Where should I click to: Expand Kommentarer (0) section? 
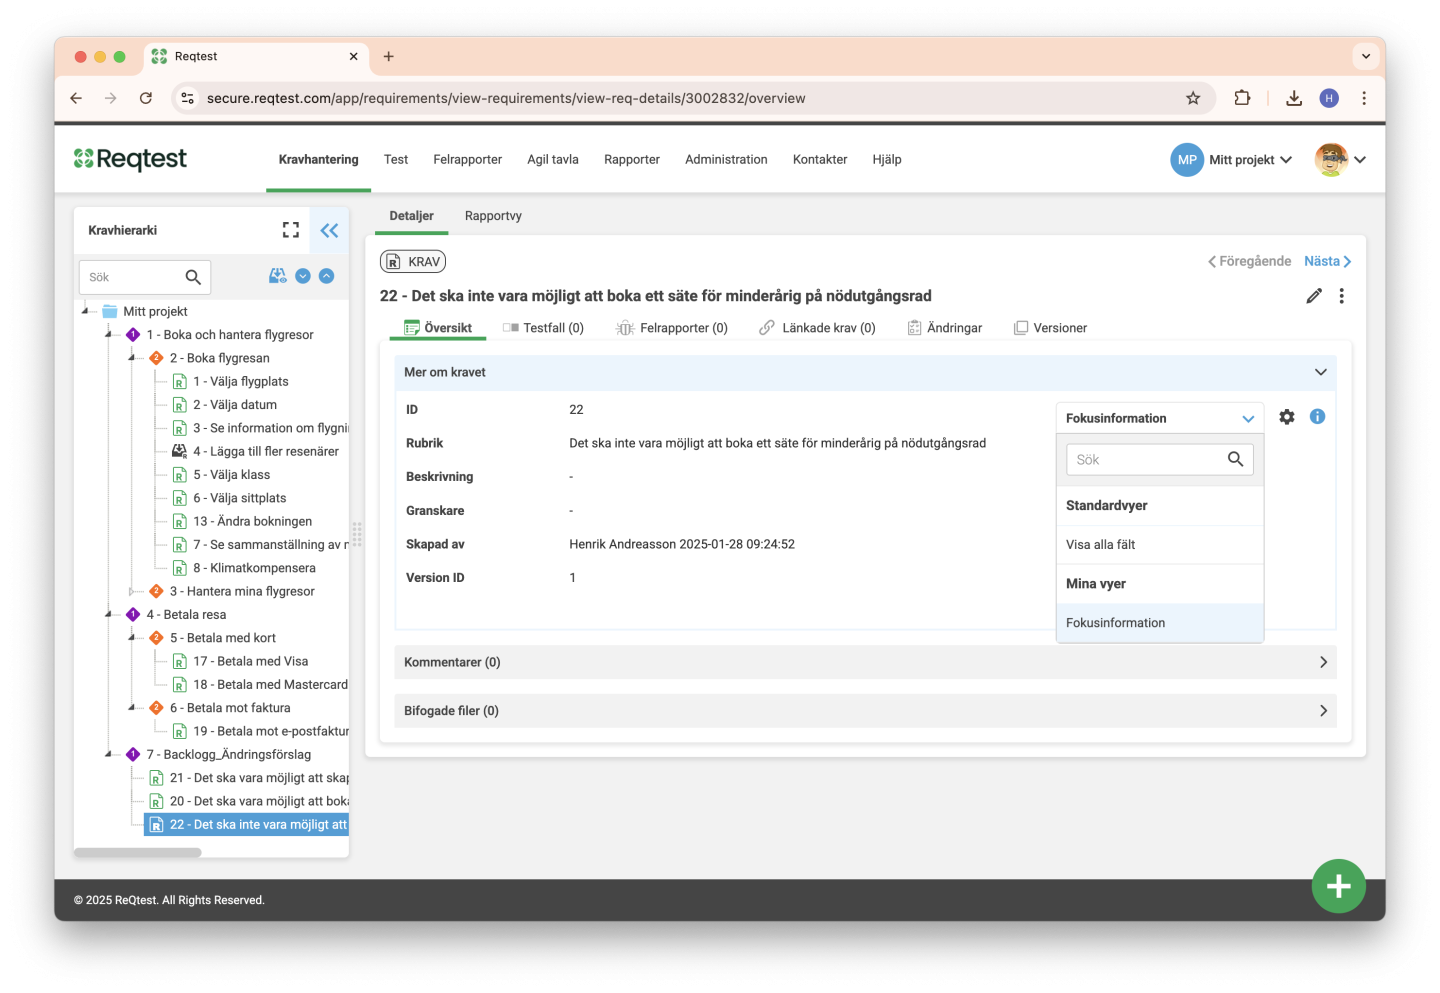click(x=865, y=662)
